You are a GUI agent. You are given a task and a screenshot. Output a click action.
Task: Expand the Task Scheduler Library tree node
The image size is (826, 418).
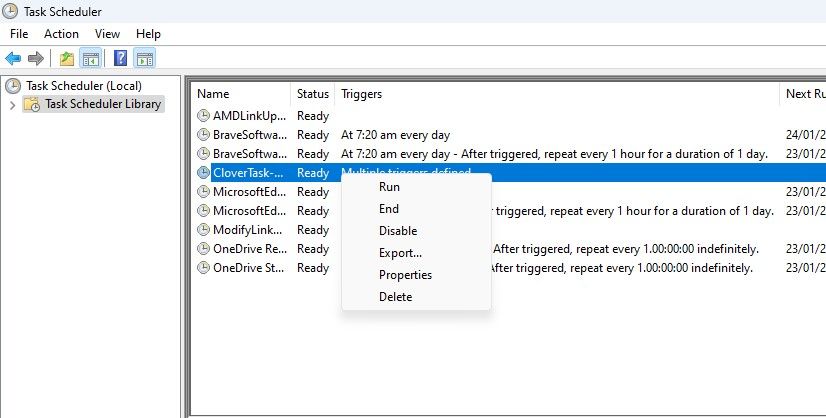click(x=13, y=105)
